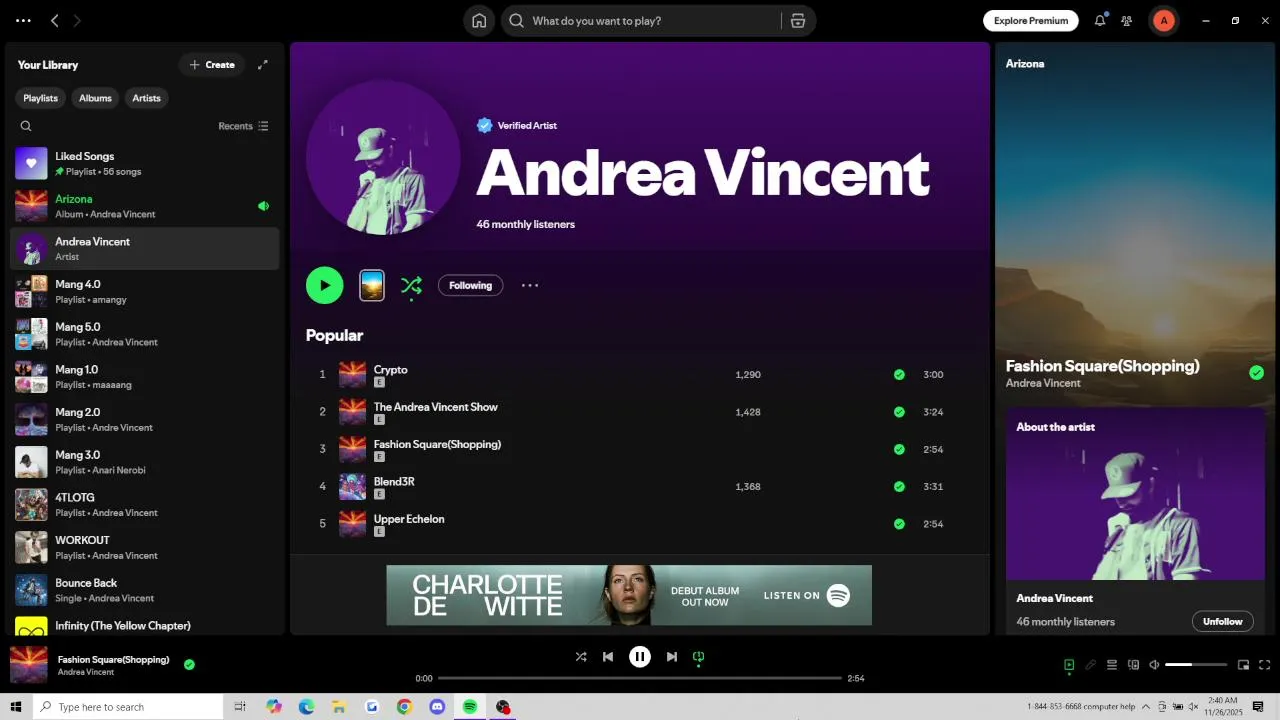
Task: Toggle repeat in the player bar
Action: (699, 657)
